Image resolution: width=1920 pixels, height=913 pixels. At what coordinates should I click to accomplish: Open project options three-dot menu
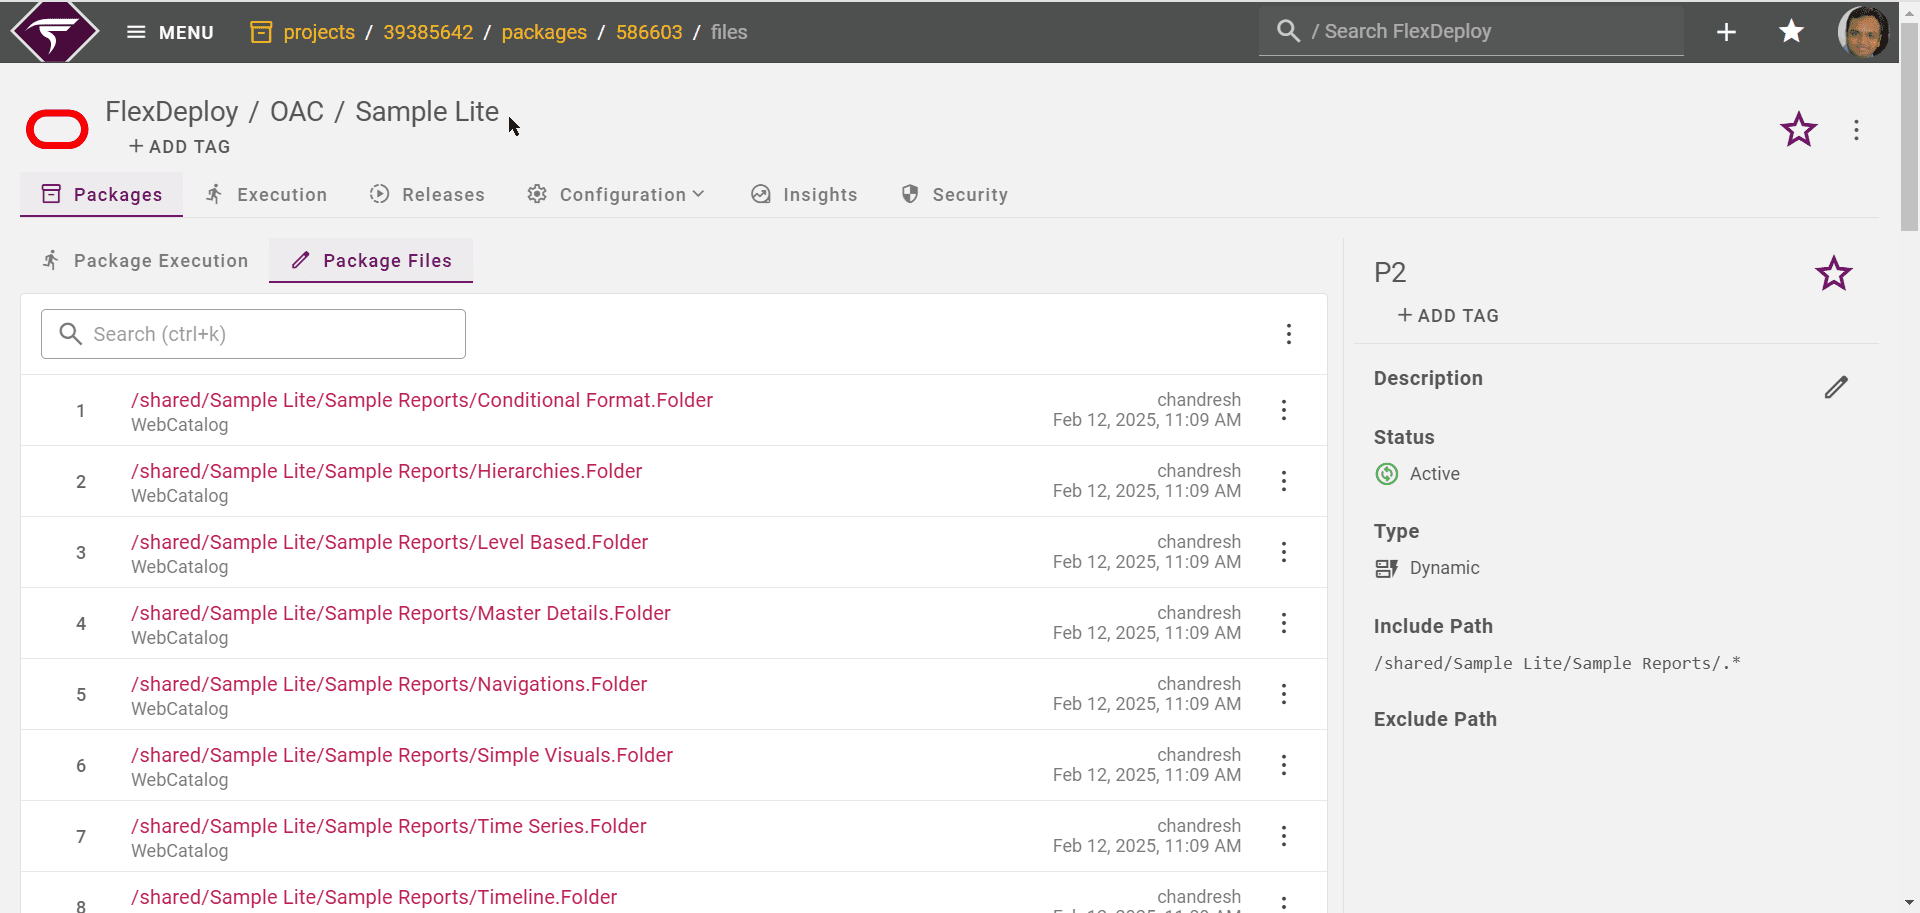coord(1856,130)
